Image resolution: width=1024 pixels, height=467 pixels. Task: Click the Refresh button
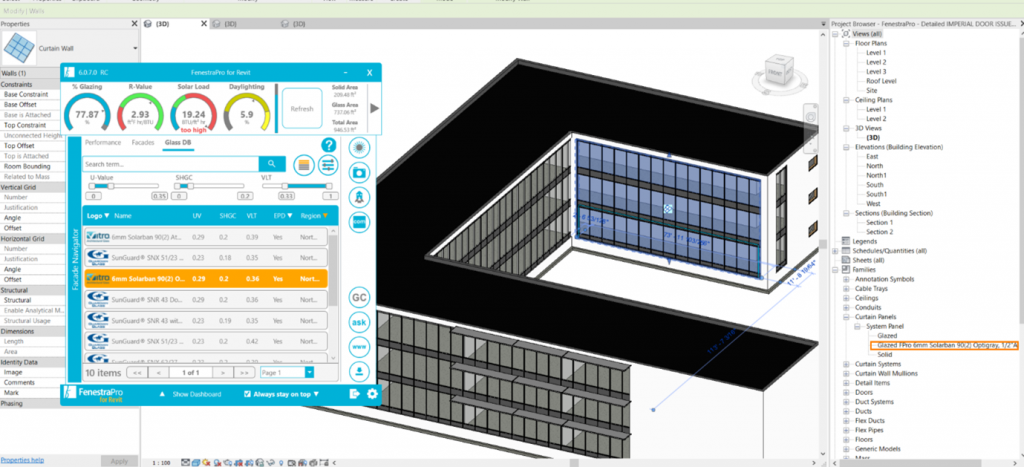click(302, 108)
